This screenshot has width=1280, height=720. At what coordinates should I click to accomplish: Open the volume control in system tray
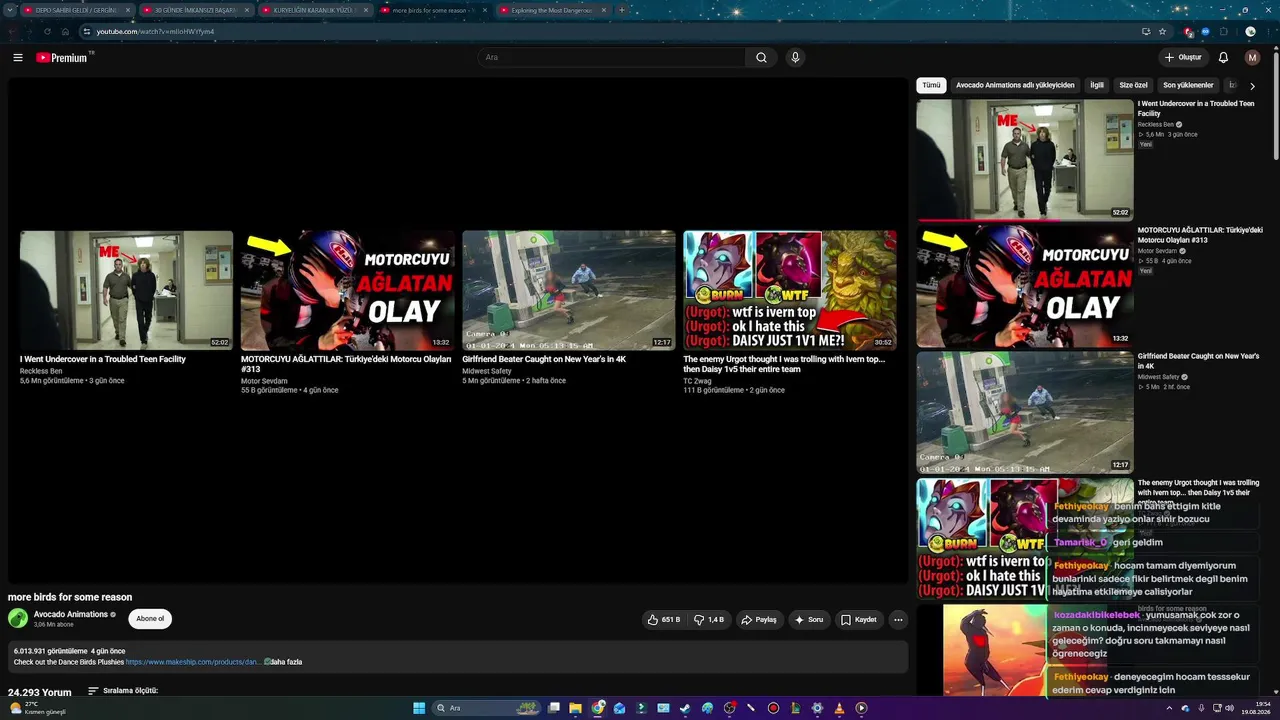pos(1230,708)
